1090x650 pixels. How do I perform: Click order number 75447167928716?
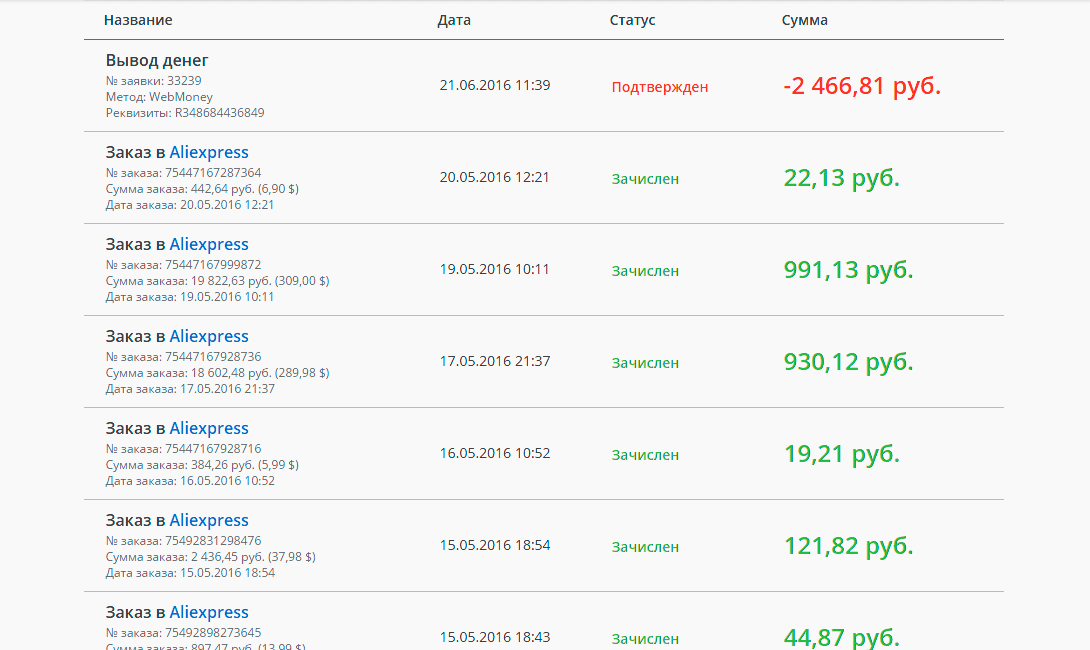click(x=184, y=448)
